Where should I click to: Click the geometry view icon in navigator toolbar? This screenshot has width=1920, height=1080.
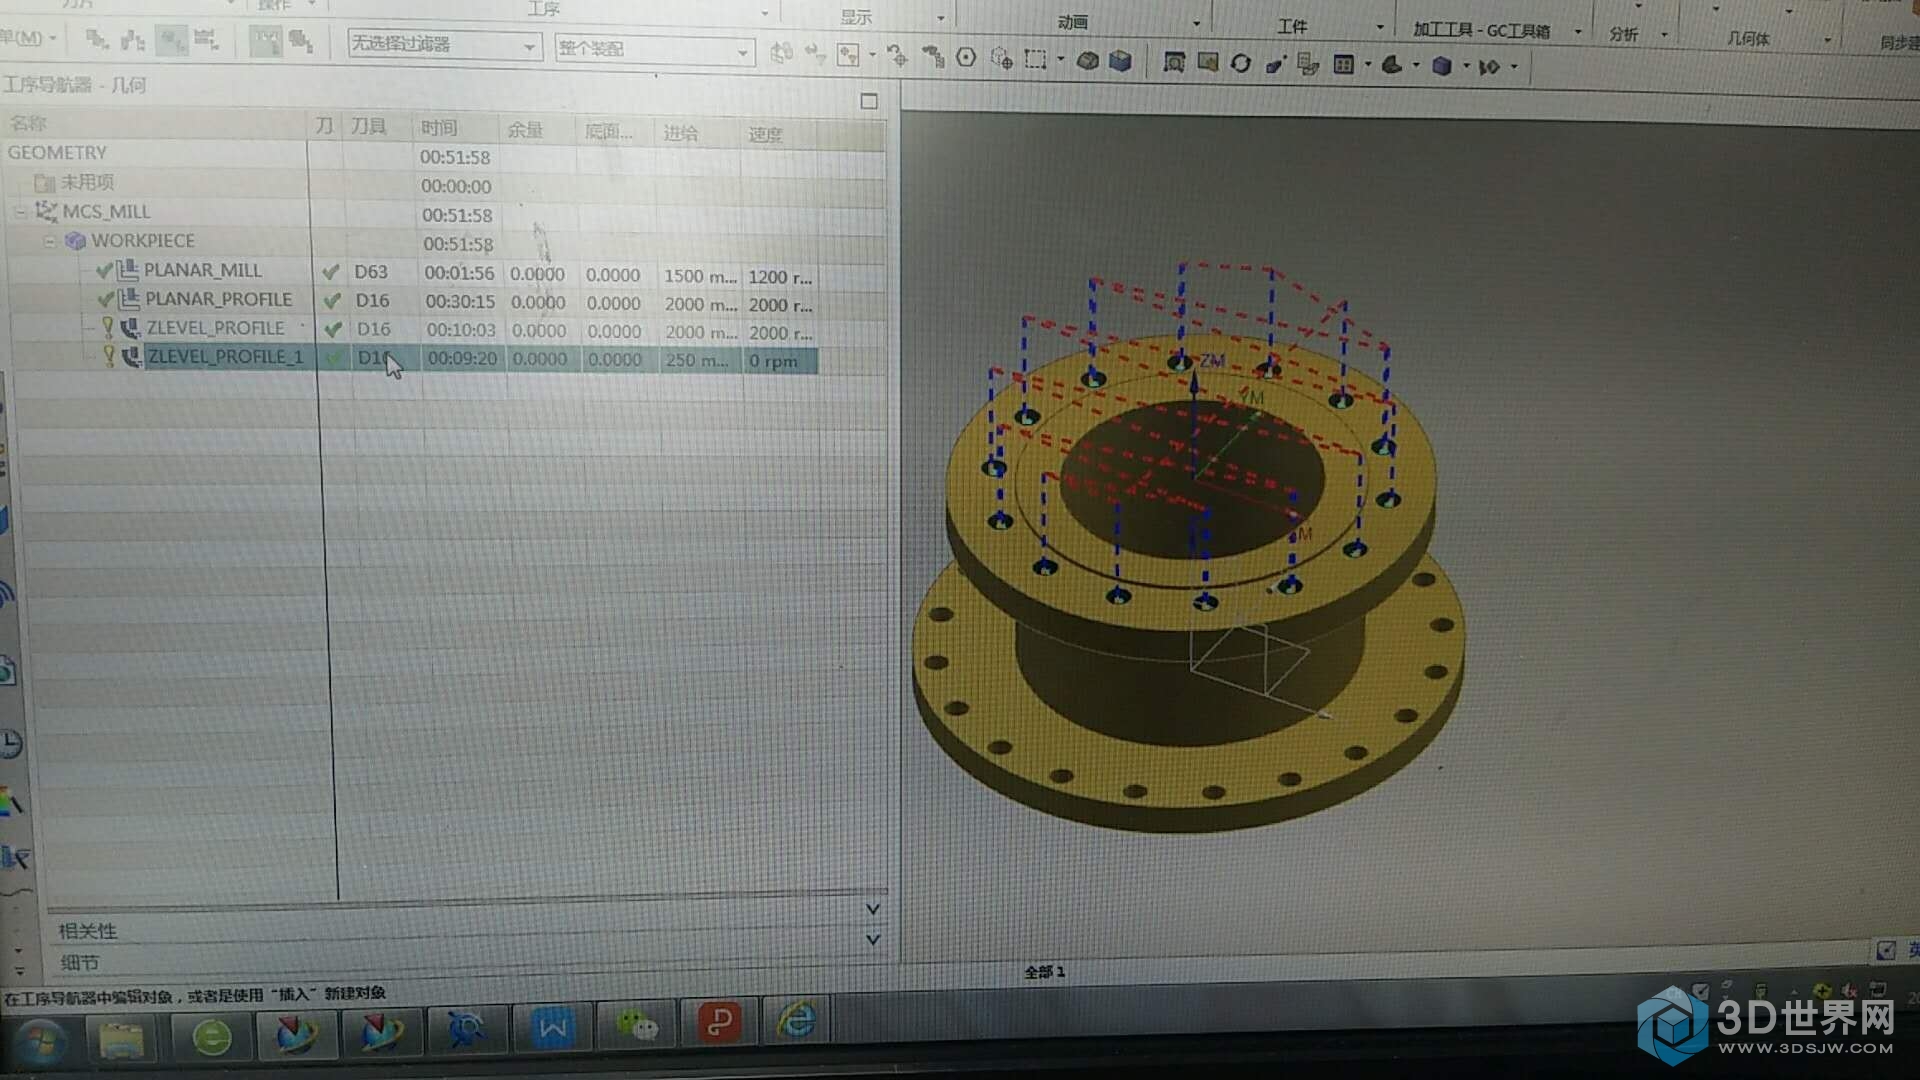coord(172,40)
